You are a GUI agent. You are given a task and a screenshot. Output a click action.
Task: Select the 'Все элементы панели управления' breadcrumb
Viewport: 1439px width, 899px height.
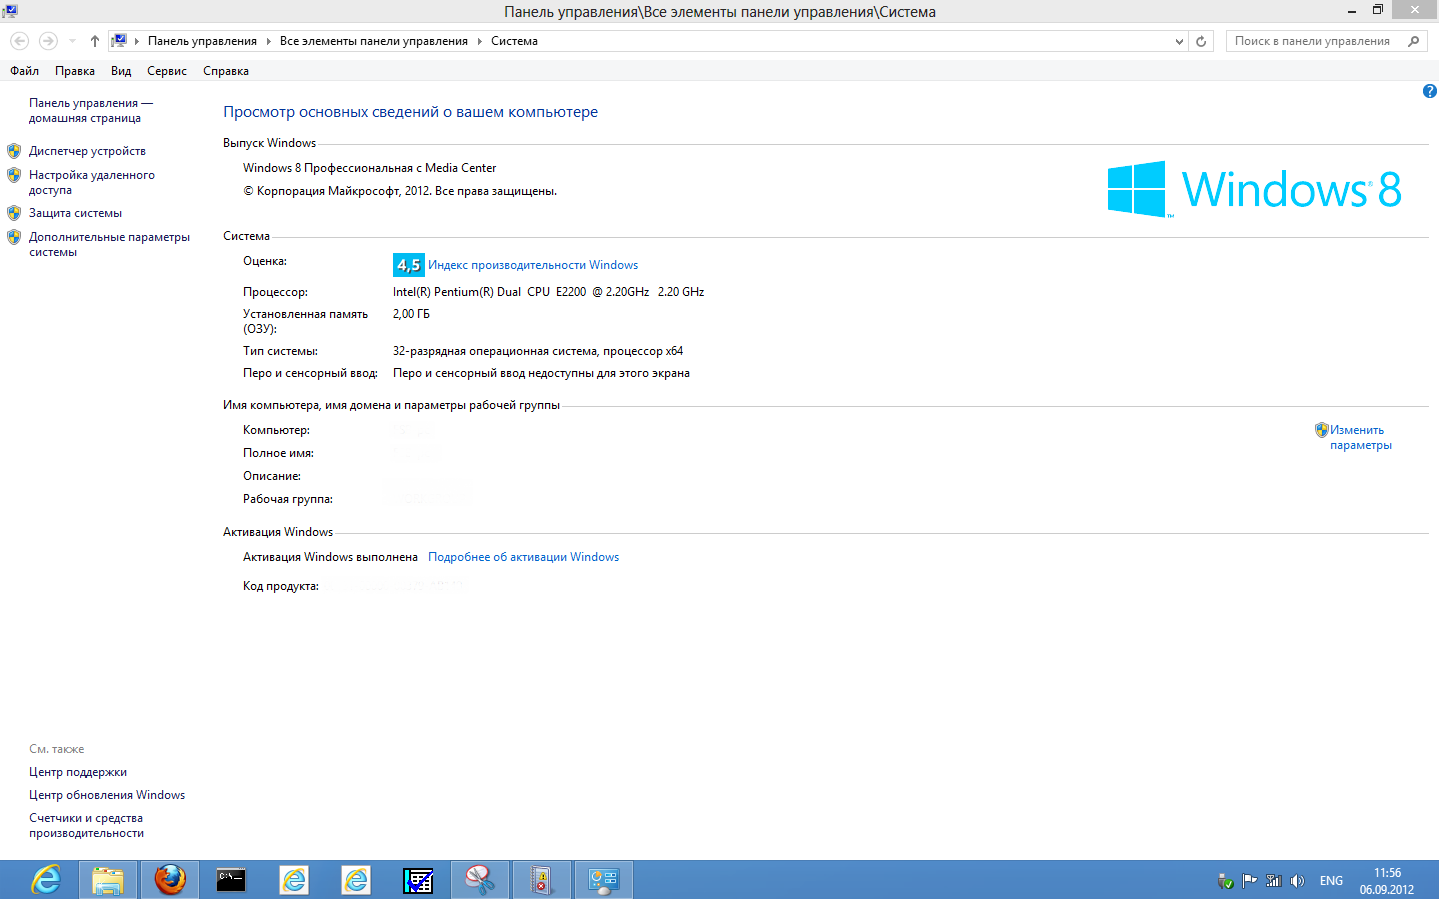(374, 41)
